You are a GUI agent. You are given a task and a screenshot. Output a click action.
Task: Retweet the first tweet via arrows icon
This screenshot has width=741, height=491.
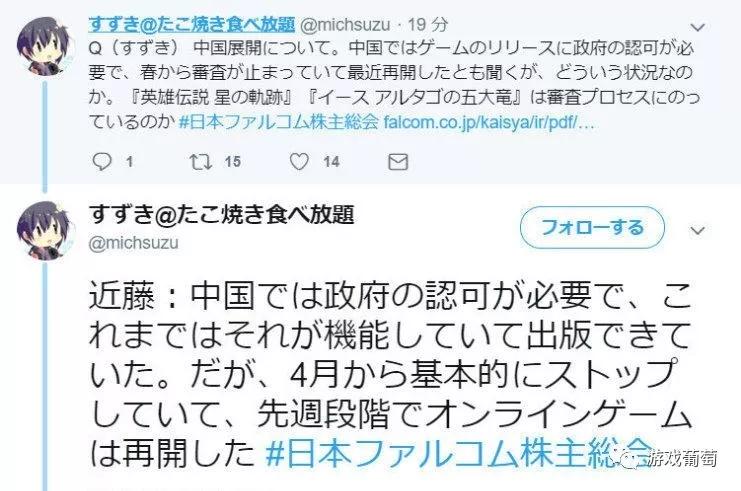tap(200, 162)
